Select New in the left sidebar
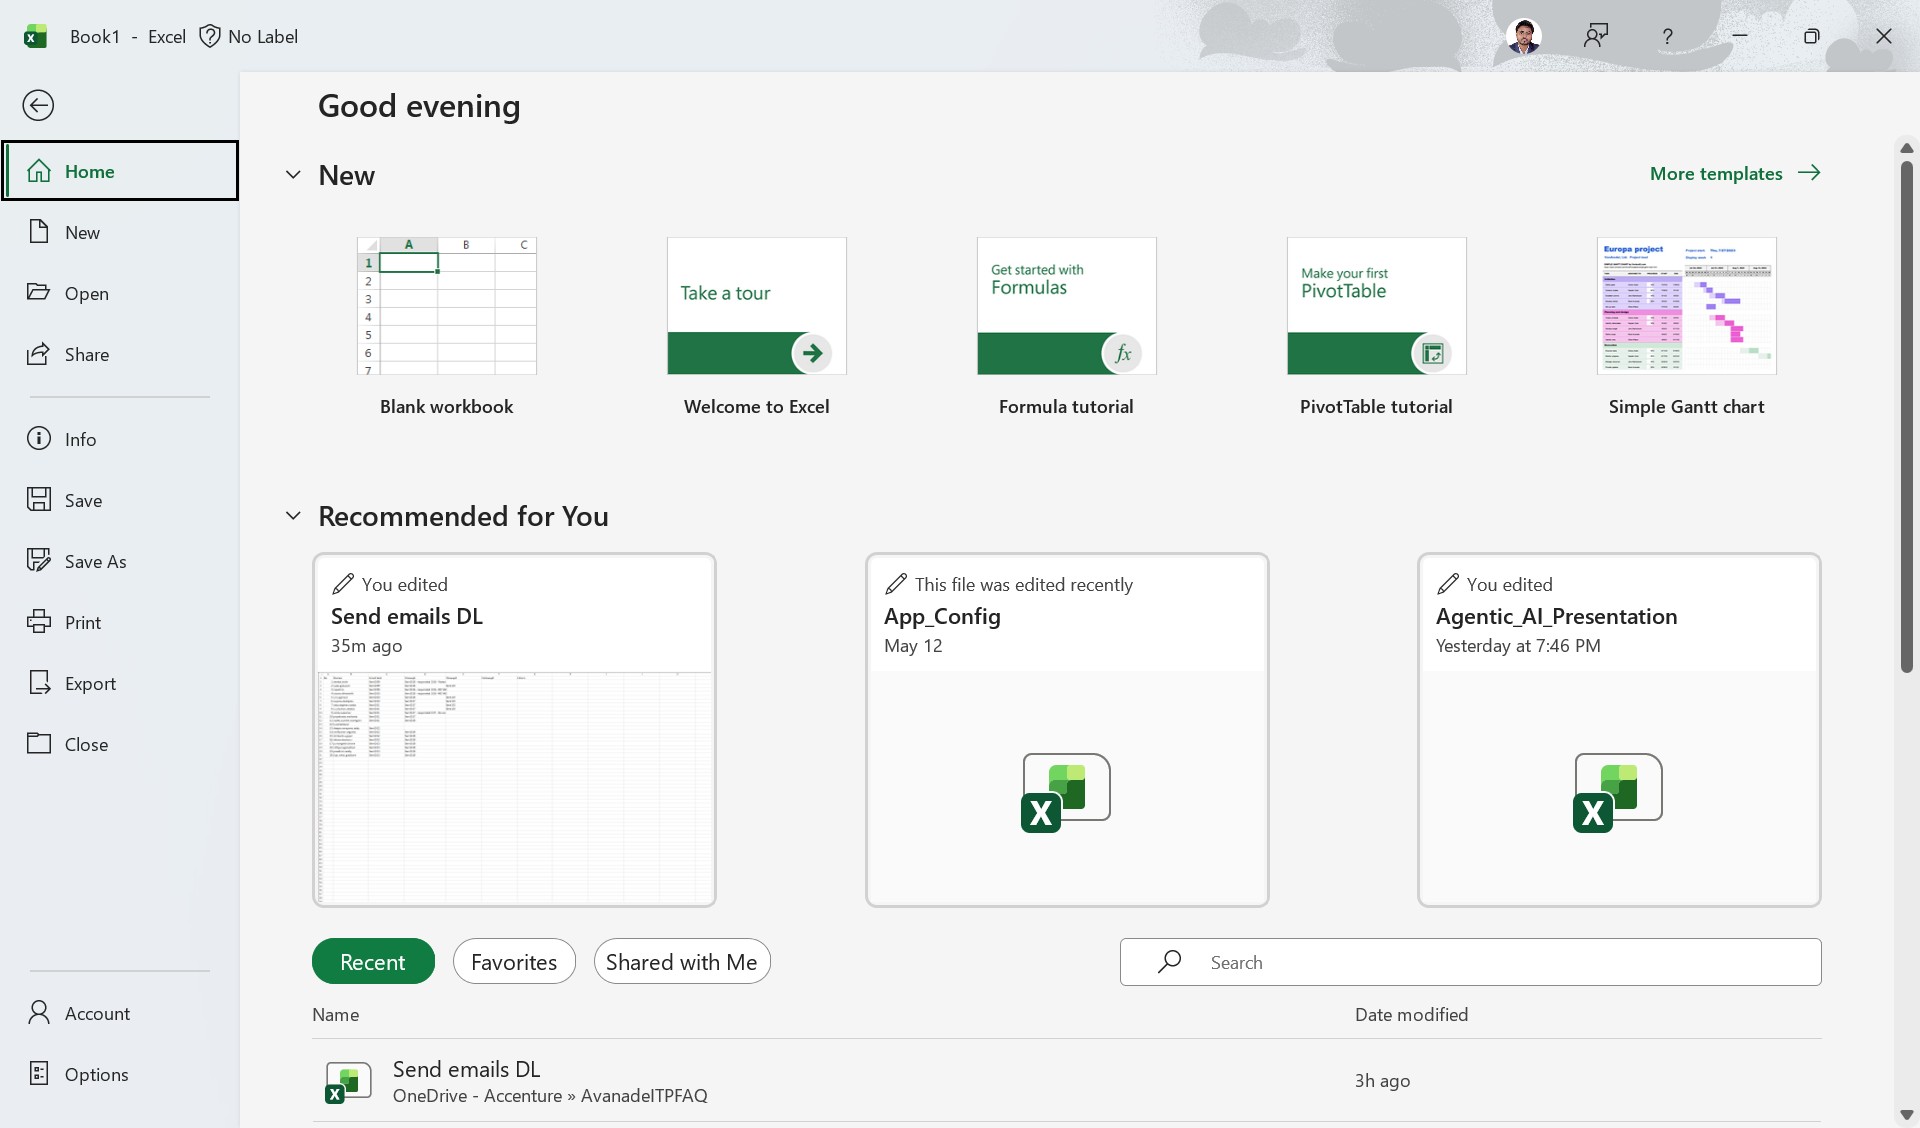 pyautogui.click(x=120, y=232)
